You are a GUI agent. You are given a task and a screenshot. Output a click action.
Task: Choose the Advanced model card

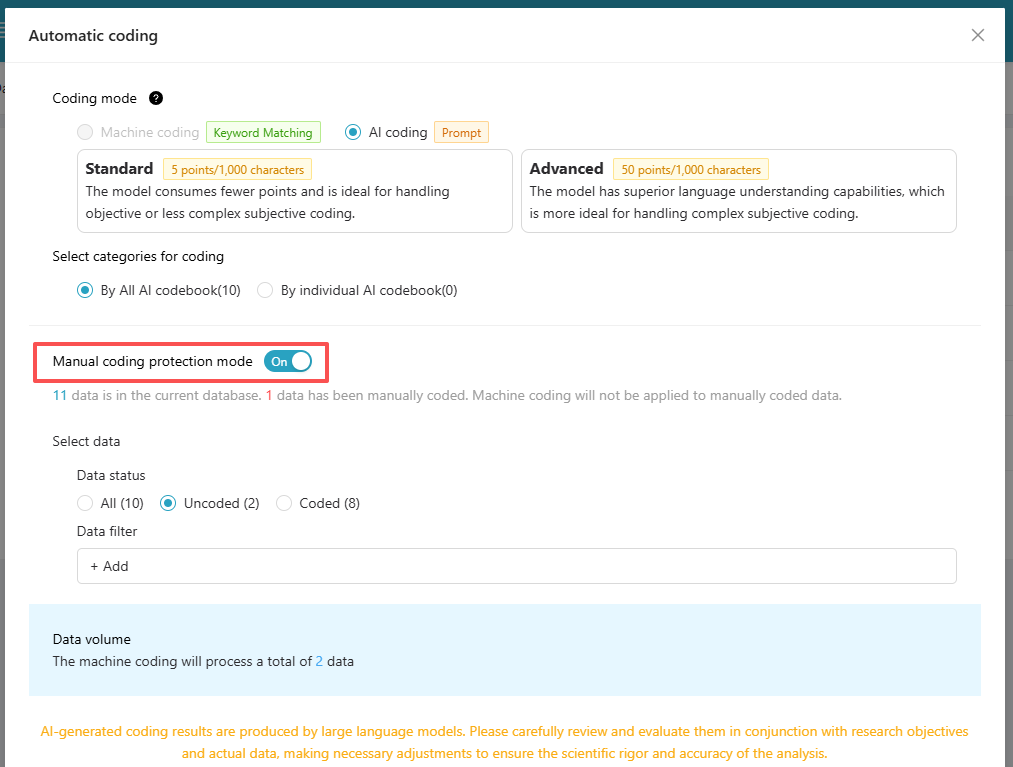pyautogui.click(x=738, y=191)
